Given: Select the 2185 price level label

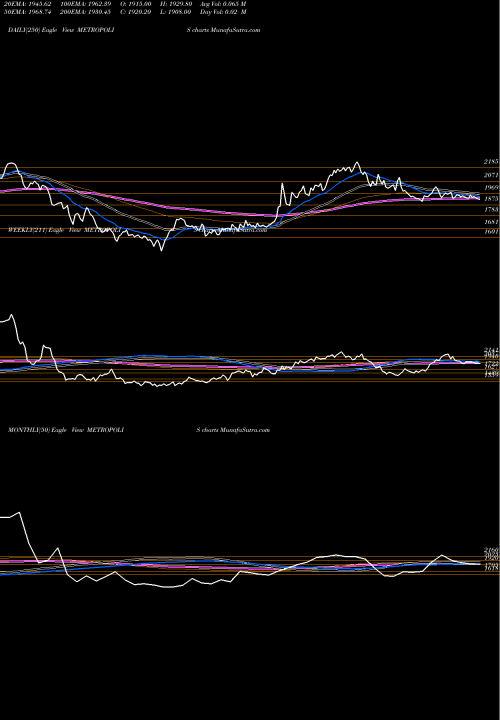Looking at the screenshot, I should point(491,162).
